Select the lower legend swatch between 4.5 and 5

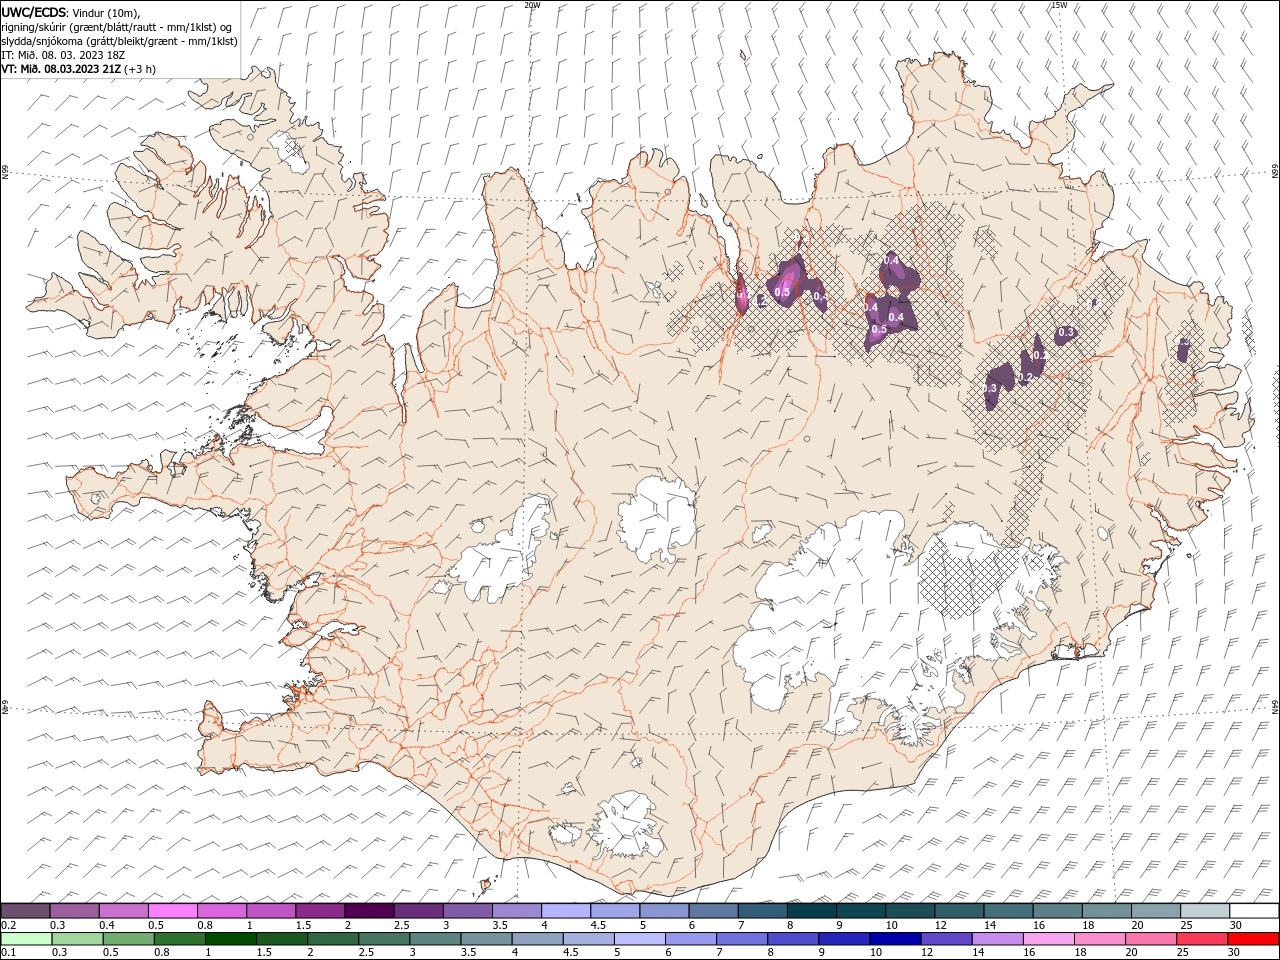[589, 939]
